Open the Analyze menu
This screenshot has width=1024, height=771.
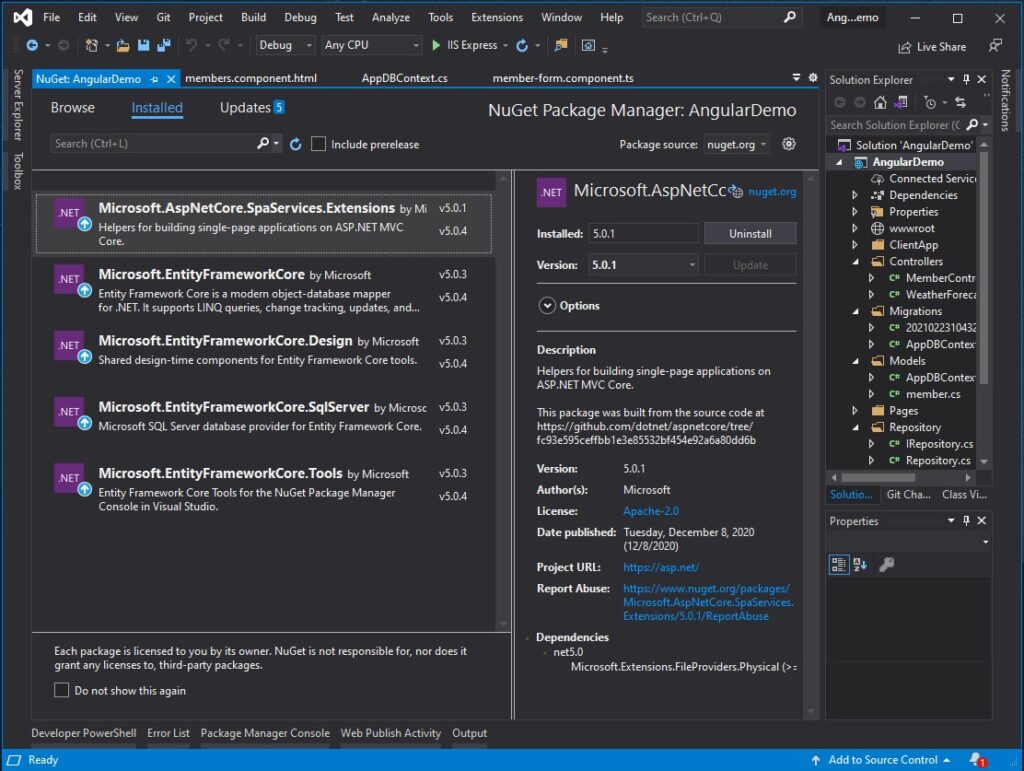coord(391,17)
